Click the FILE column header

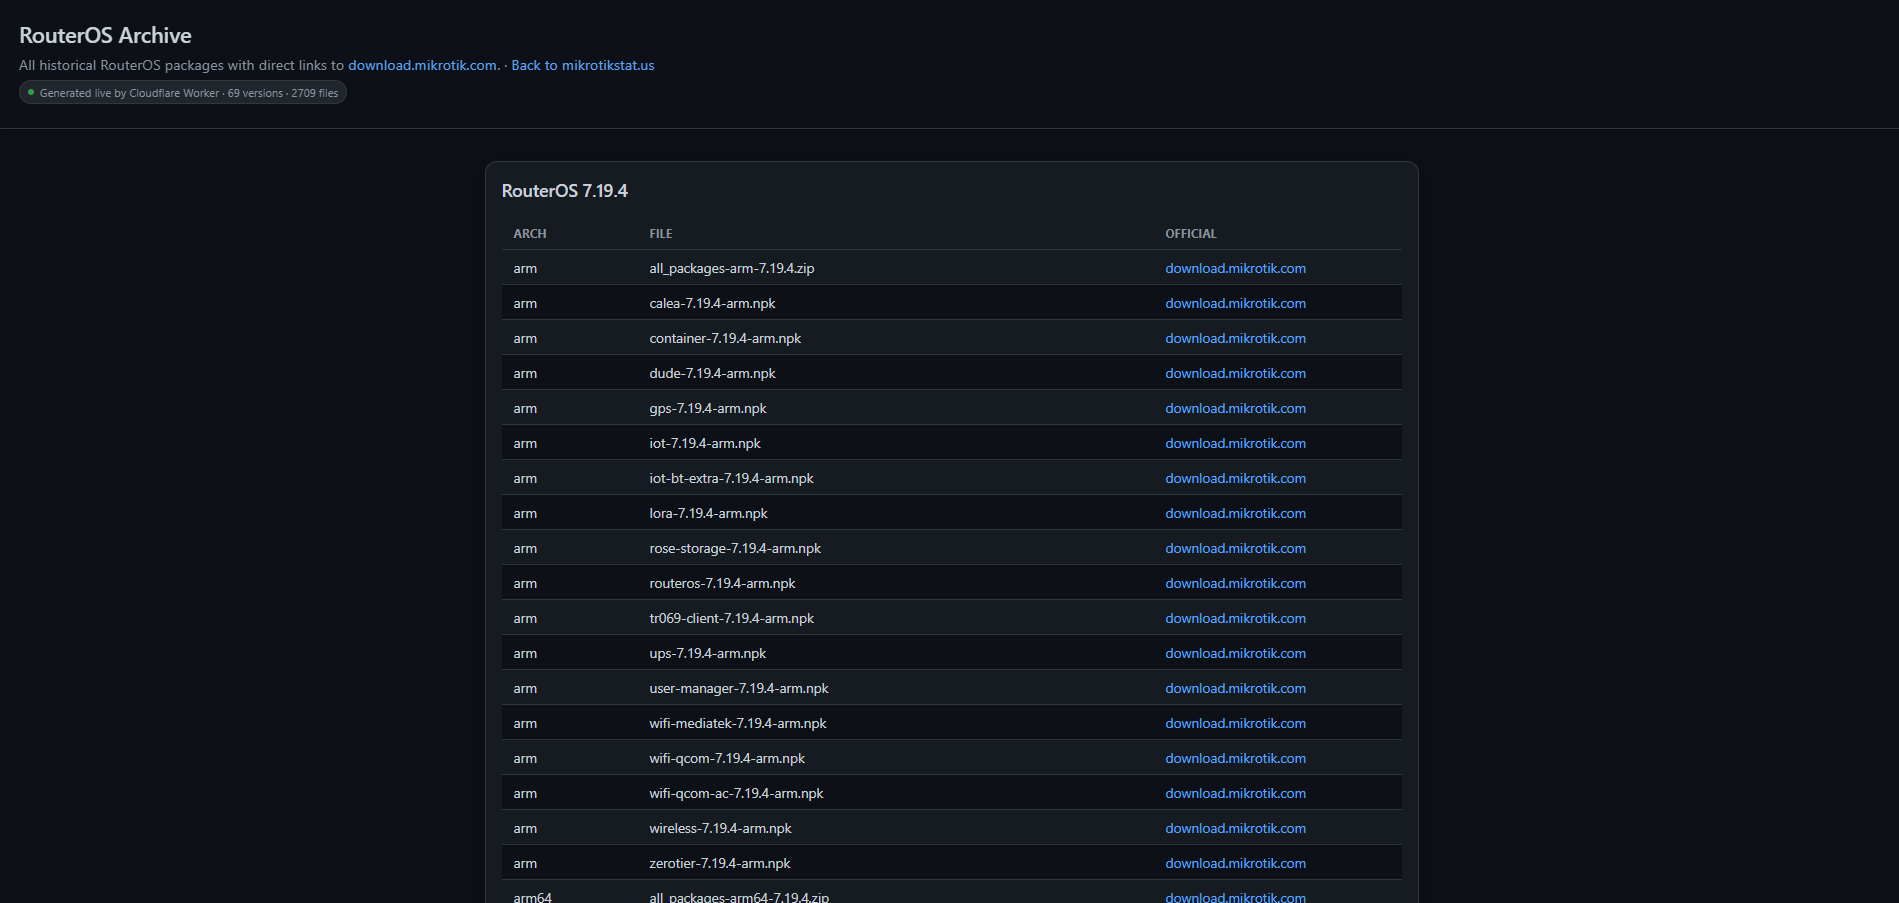661,234
